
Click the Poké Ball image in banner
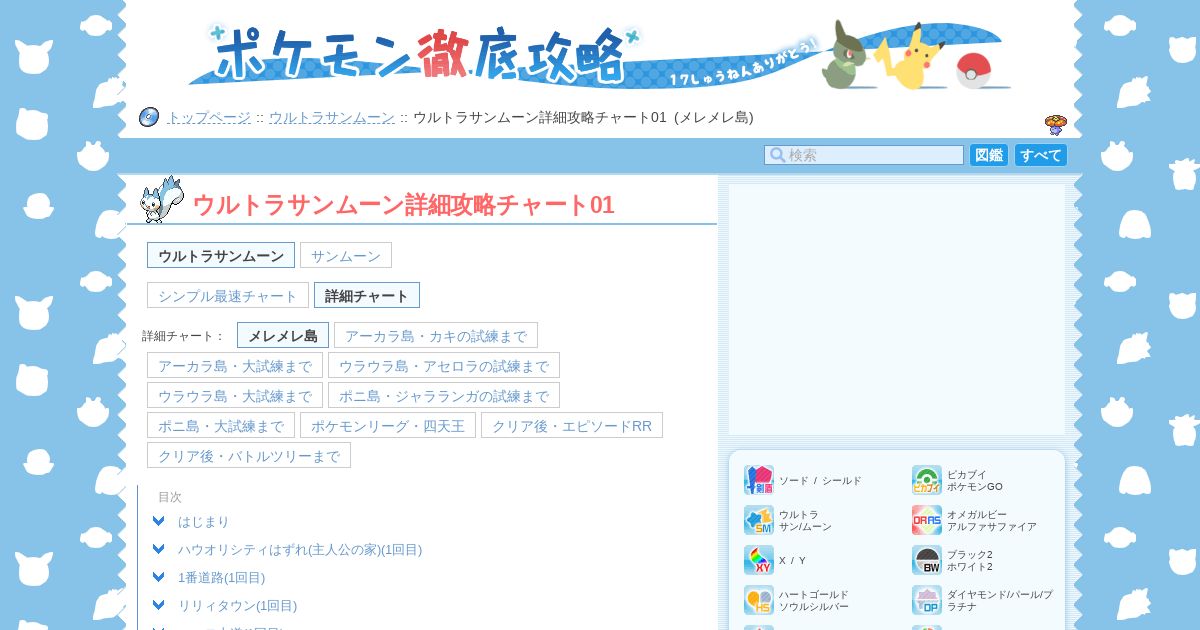(x=973, y=70)
